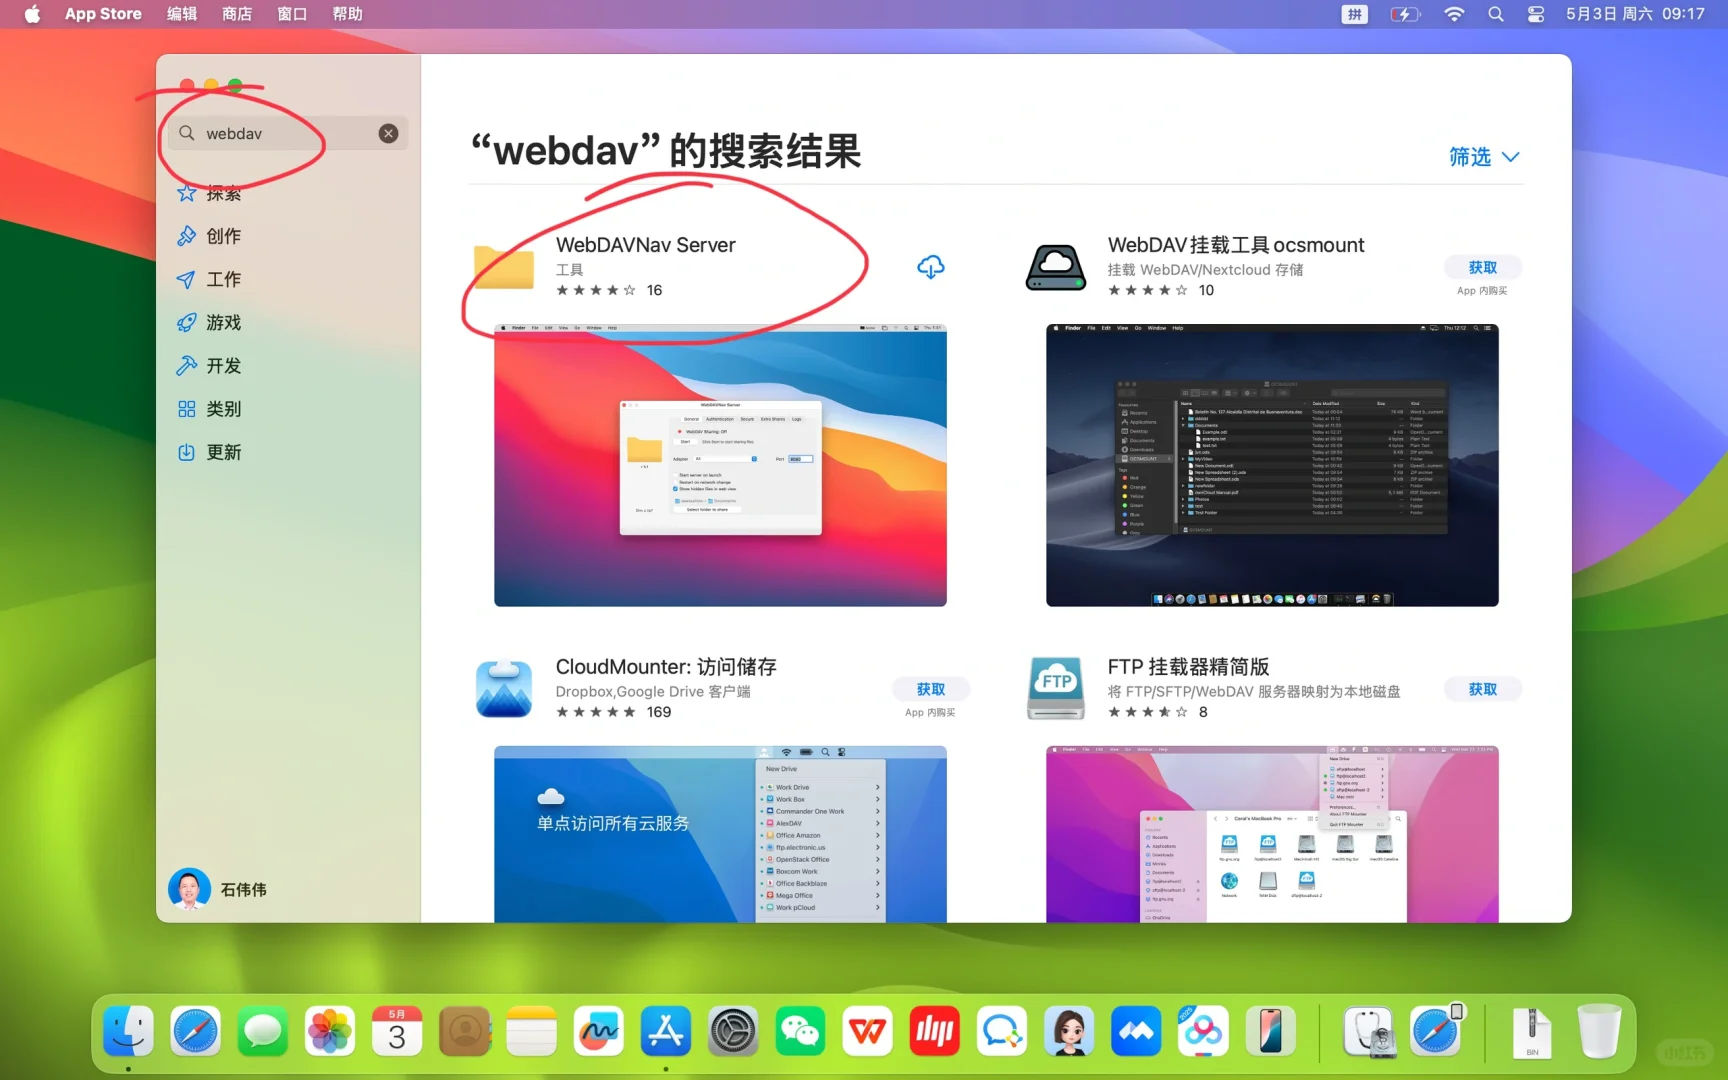Browse apps by 类别
The height and width of the screenshot is (1080, 1728).
pos(223,408)
